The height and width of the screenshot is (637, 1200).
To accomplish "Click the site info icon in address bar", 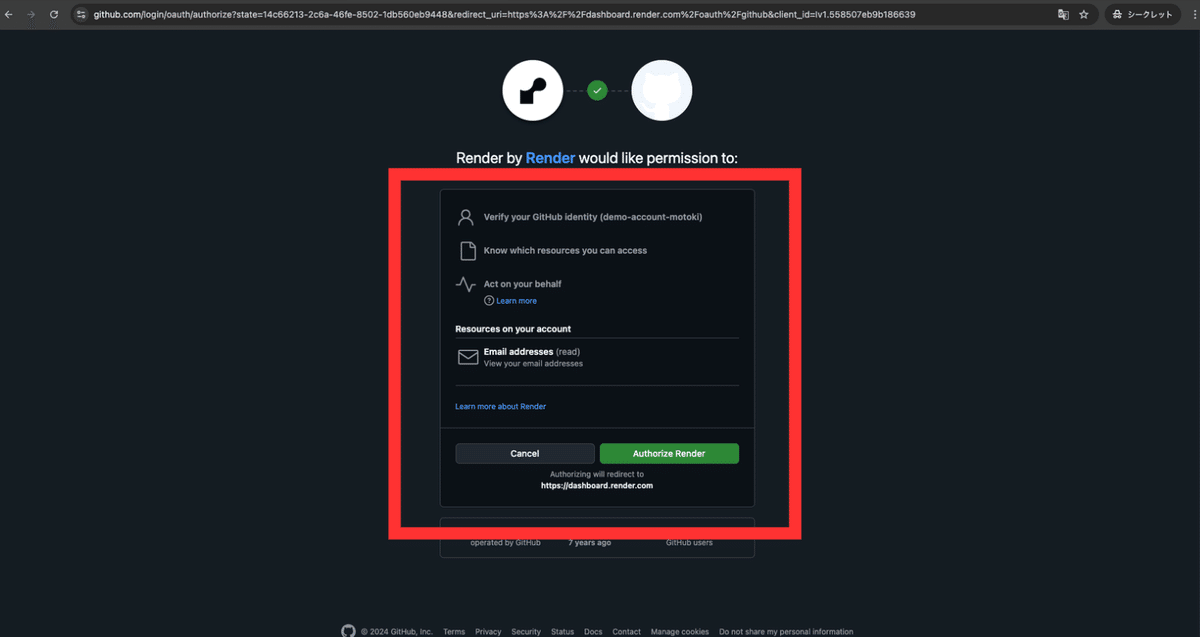I will click(x=82, y=15).
